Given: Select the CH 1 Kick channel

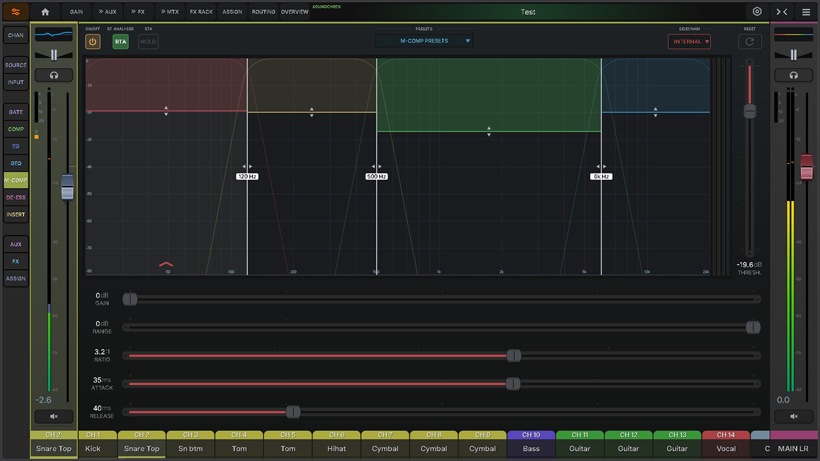Looking at the screenshot, I should pos(93,443).
